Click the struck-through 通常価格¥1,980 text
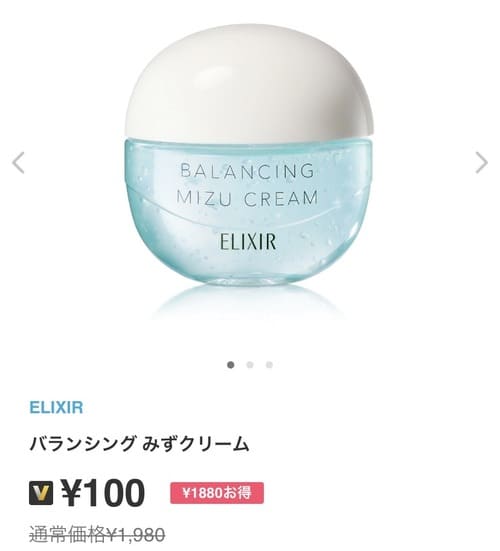 pos(97,535)
